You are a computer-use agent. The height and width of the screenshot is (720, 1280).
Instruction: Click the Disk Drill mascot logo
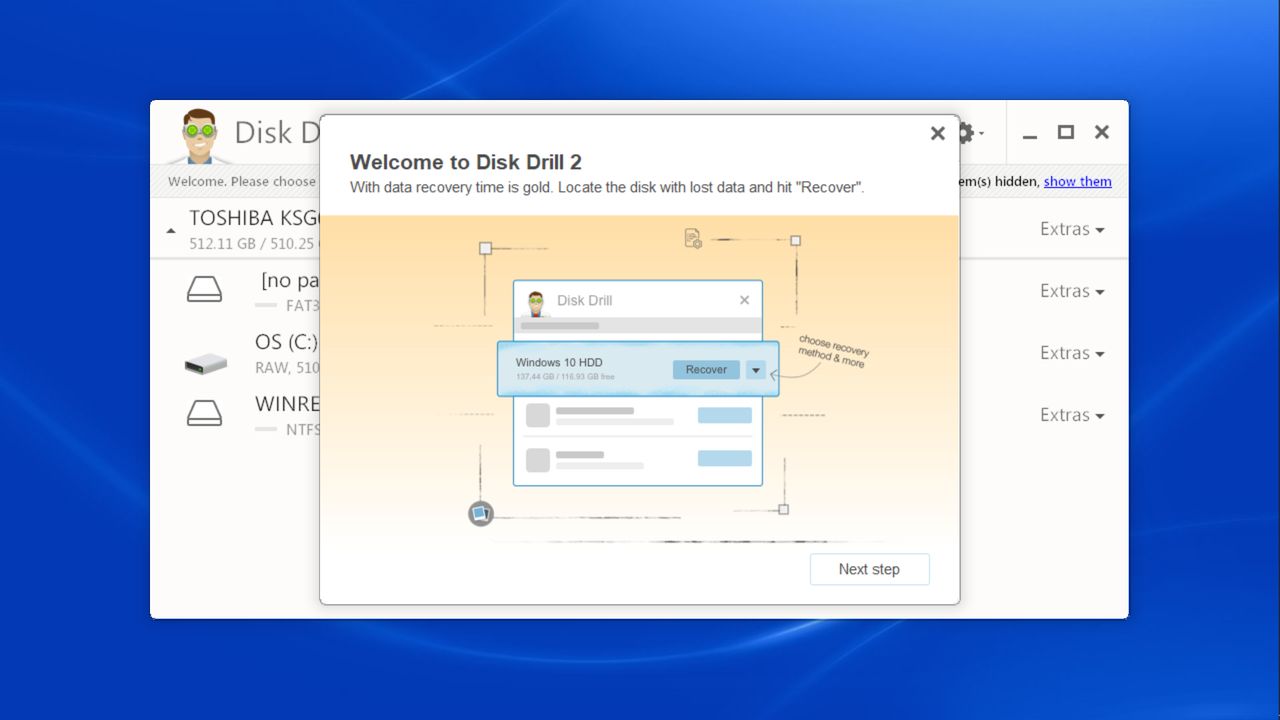click(x=199, y=135)
